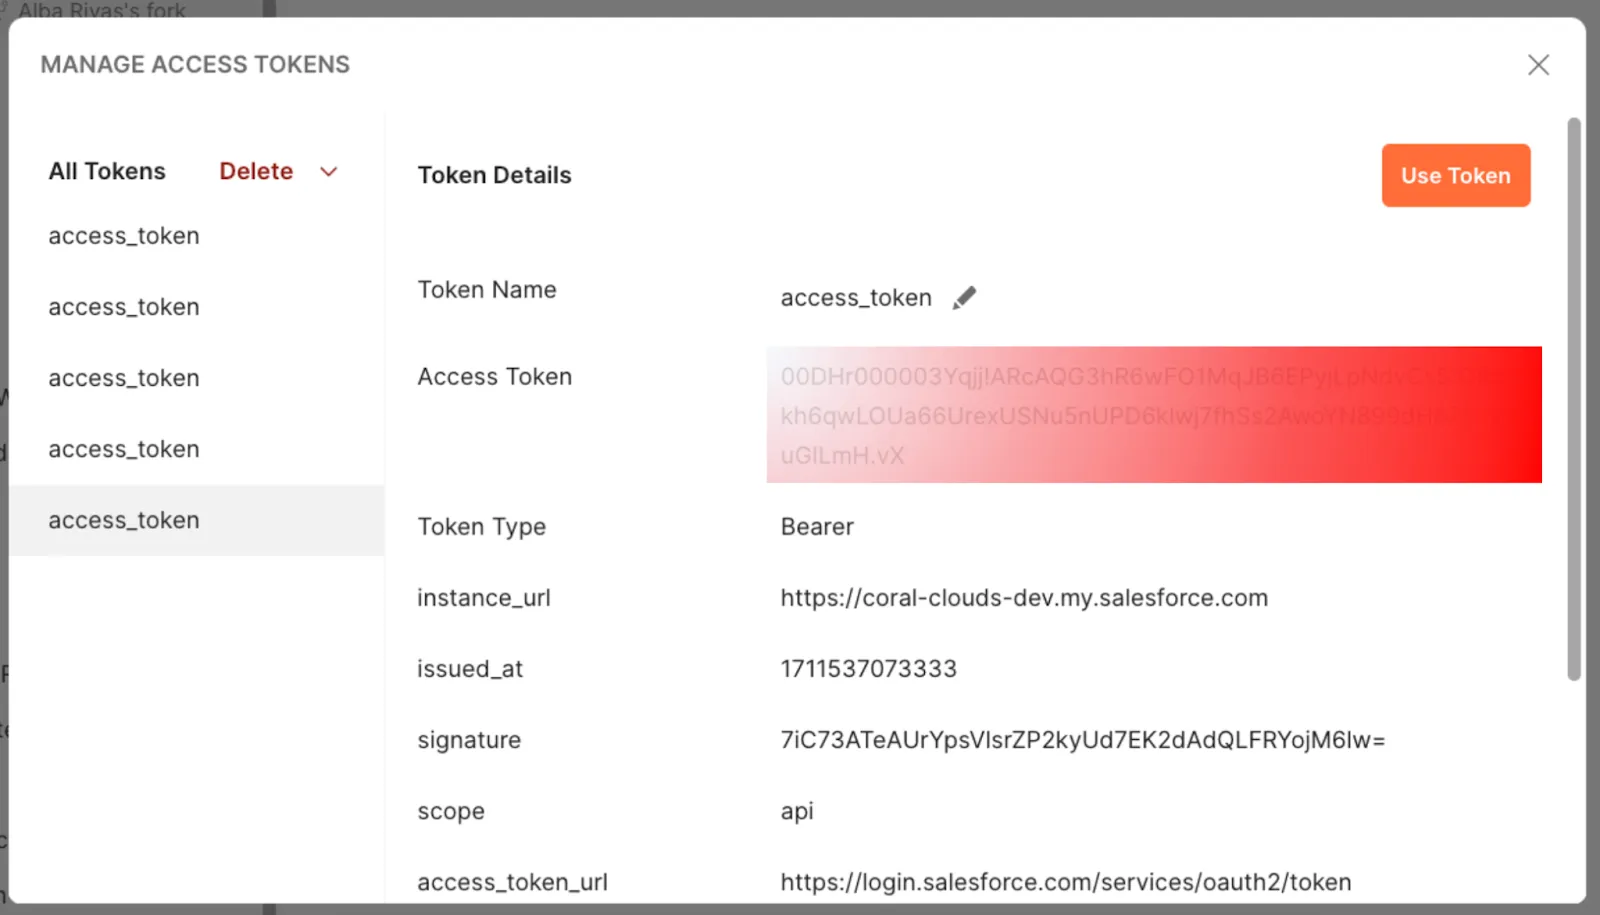
Task: Click the token details vertical scrollbar
Action: click(x=1573, y=400)
